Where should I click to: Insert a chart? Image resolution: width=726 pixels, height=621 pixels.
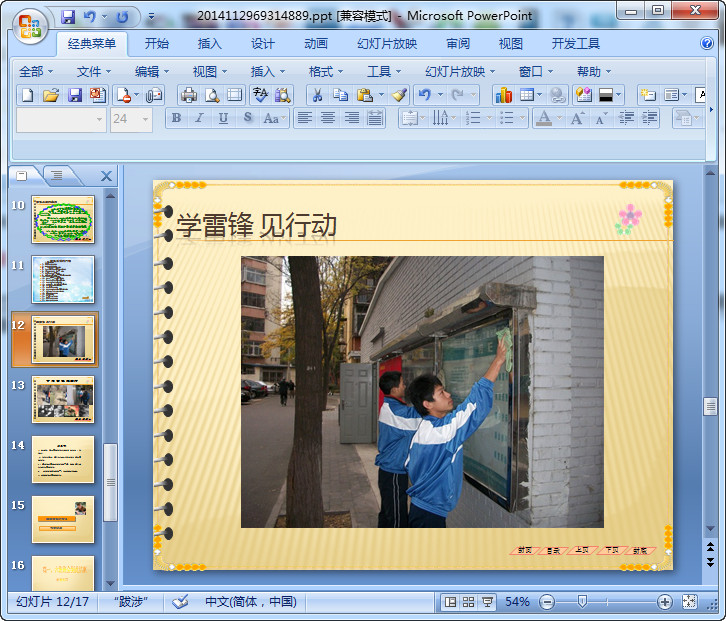coord(503,95)
